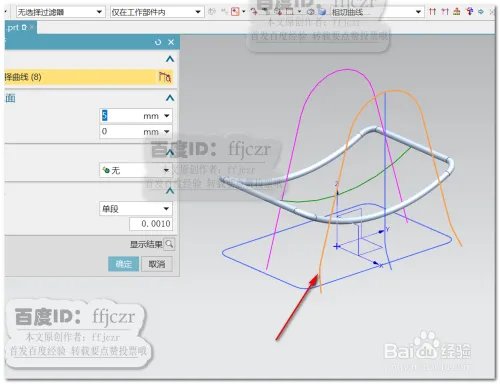This screenshot has width=500, height=384.
Task: Collapse the section containing the 单段 dropdown
Action: (x=170, y=191)
